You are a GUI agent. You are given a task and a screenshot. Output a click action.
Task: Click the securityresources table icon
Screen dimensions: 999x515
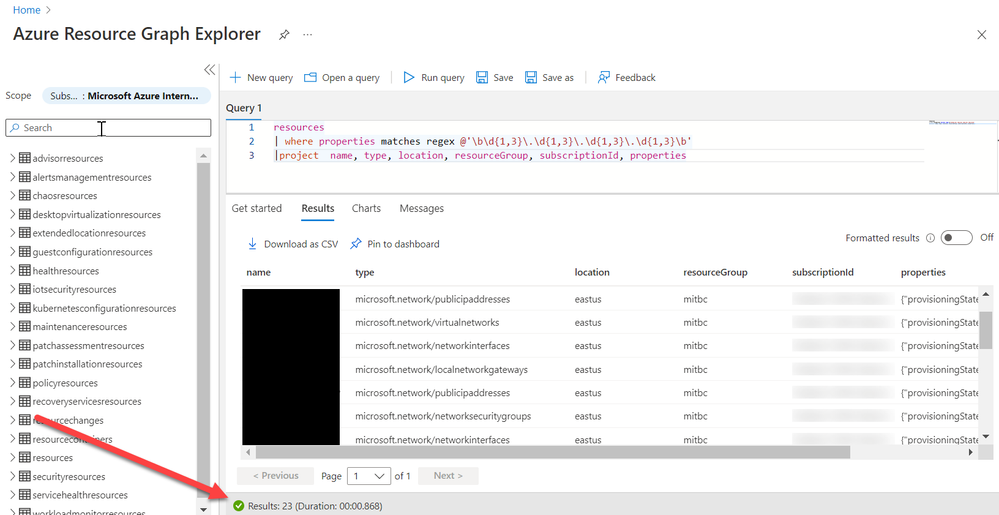coord(25,476)
